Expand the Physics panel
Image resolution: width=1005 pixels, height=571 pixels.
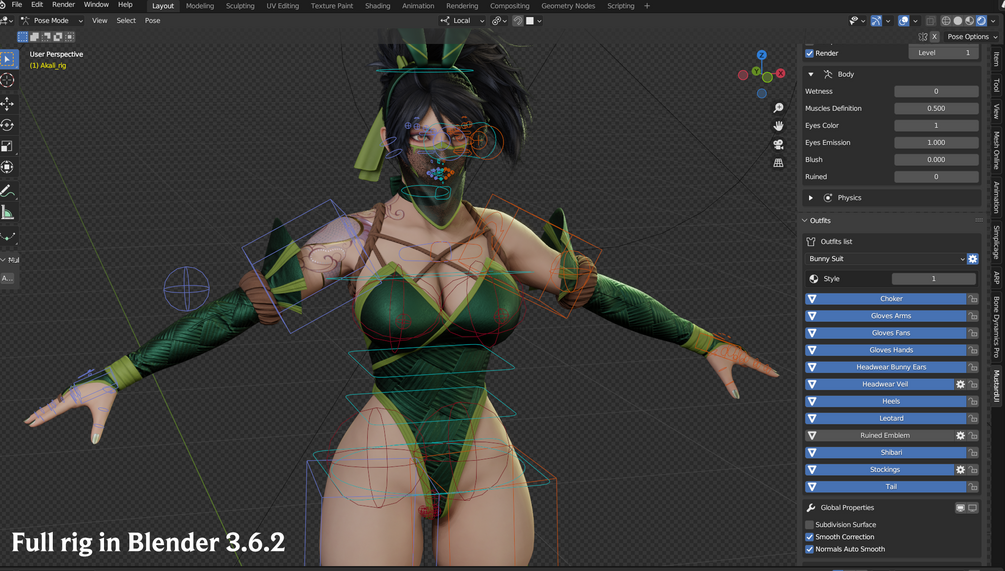pos(811,198)
